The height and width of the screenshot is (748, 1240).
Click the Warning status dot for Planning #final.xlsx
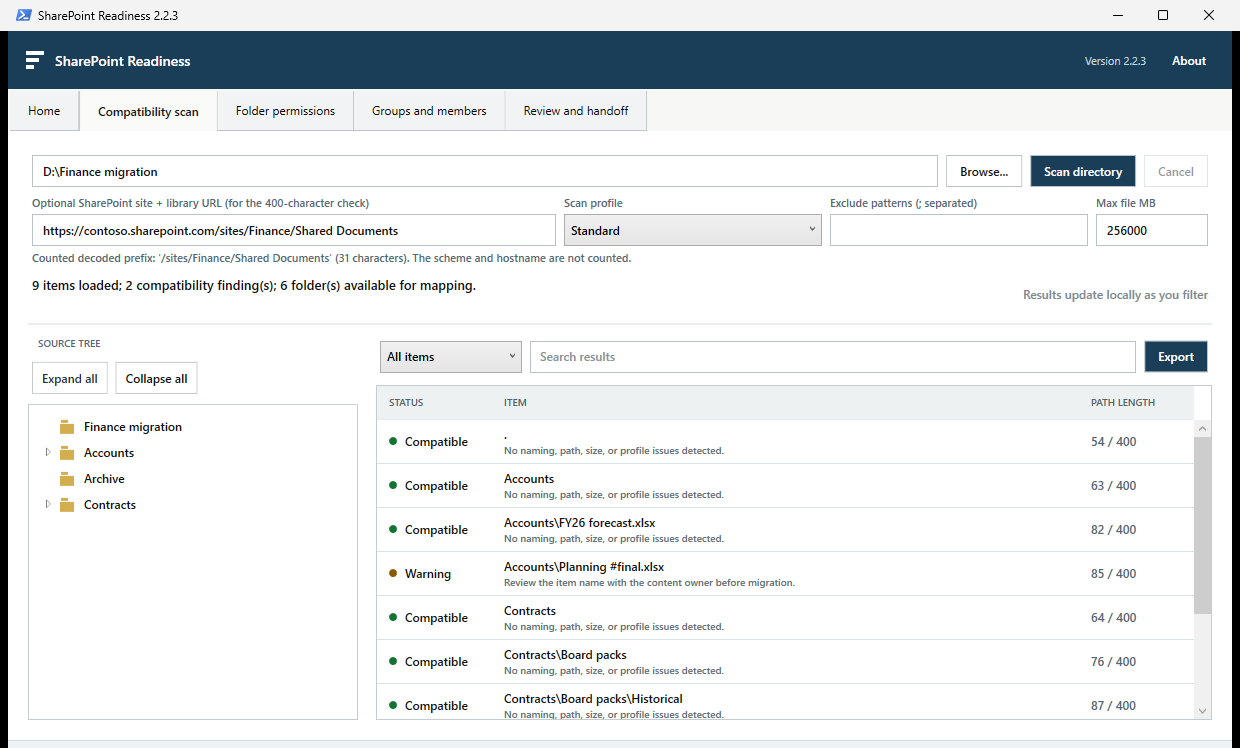pos(393,573)
